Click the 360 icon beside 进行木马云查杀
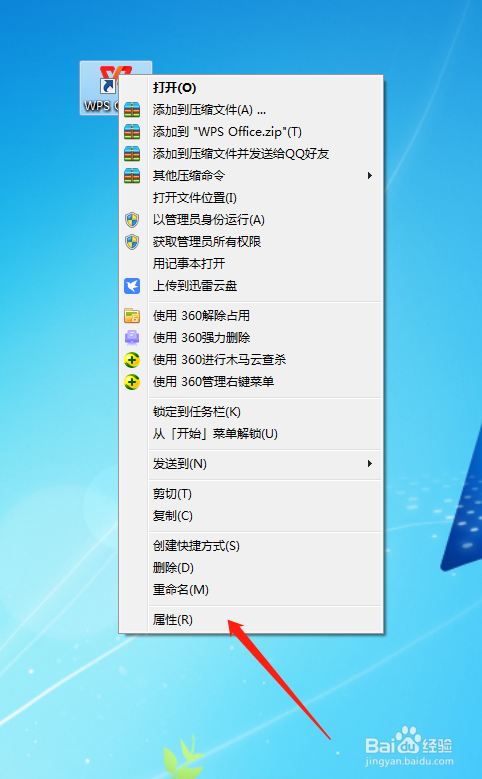The width and height of the screenshot is (482, 779). point(132,360)
